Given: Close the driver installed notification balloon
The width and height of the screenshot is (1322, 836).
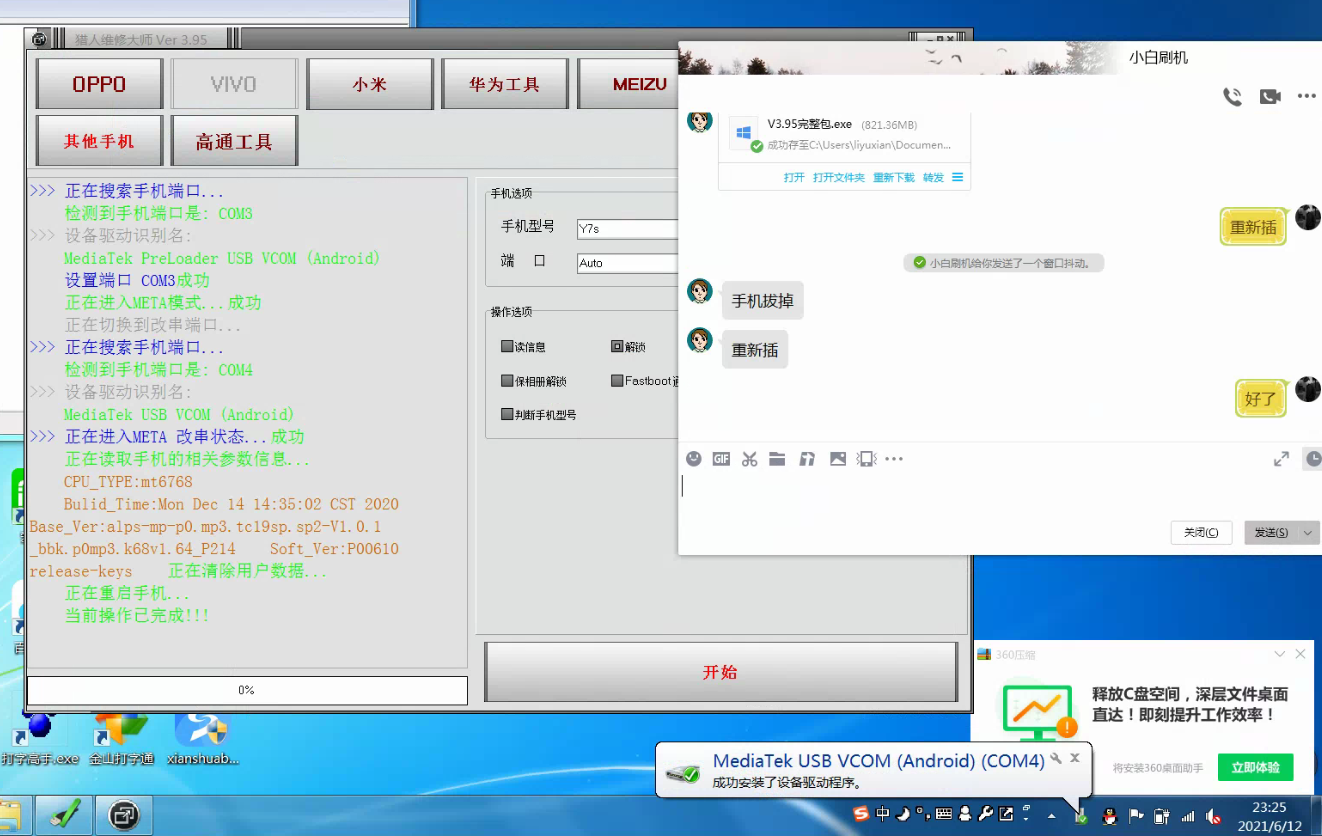Looking at the screenshot, I should coord(1075,757).
